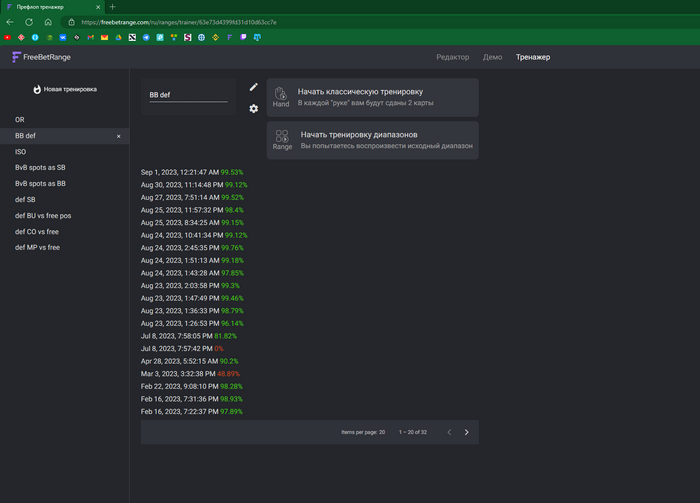Go back with the browser back arrow

coord(10,22)
